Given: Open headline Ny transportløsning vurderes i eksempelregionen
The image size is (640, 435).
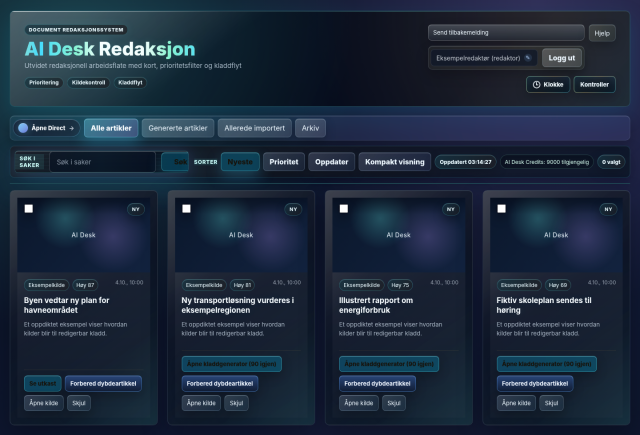Looking at the screenshot, I should pos(238,305).
